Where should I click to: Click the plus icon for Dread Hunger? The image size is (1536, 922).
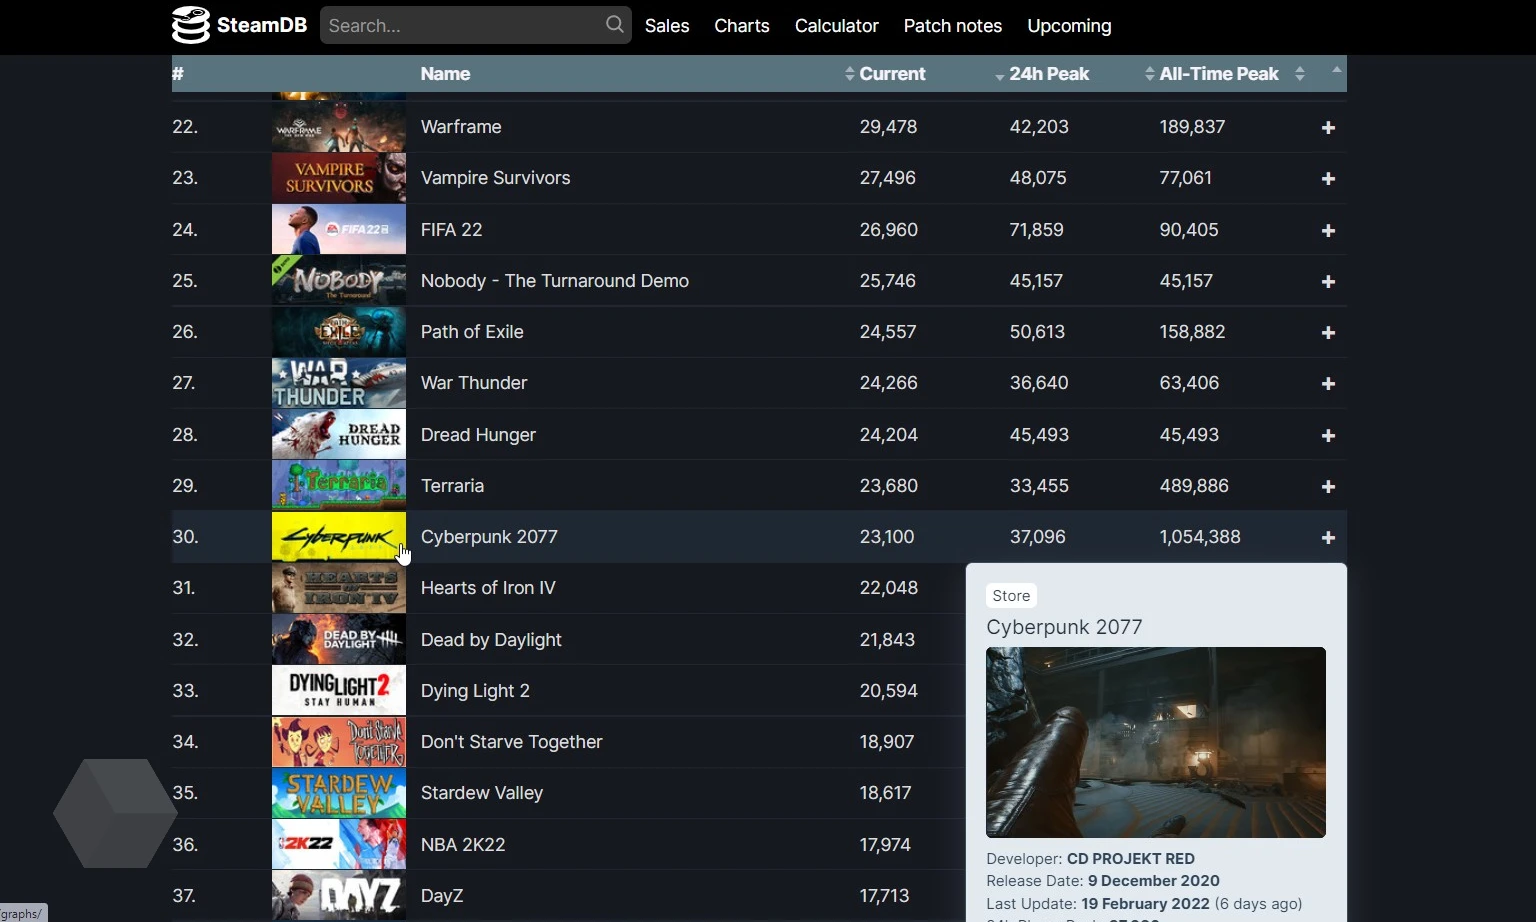[1328, 436]
